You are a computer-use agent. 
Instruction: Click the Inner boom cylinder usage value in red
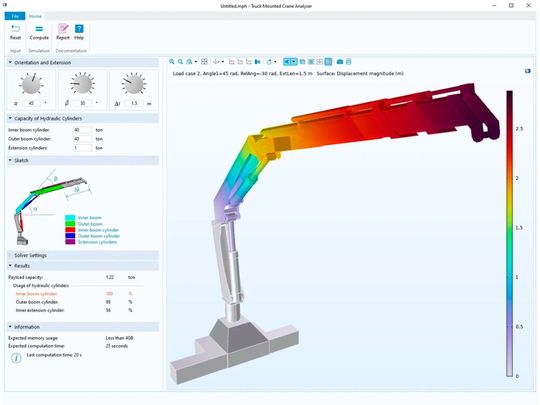[x=110, y=294]
